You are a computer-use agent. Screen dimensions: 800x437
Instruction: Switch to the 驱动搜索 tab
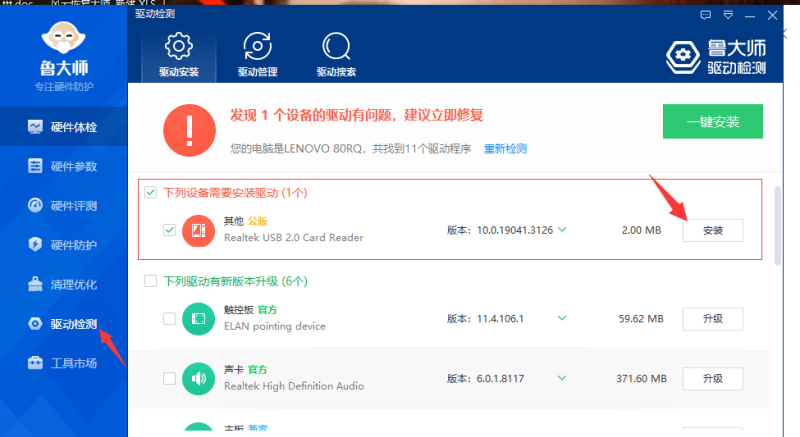click(x=336, y=55)
